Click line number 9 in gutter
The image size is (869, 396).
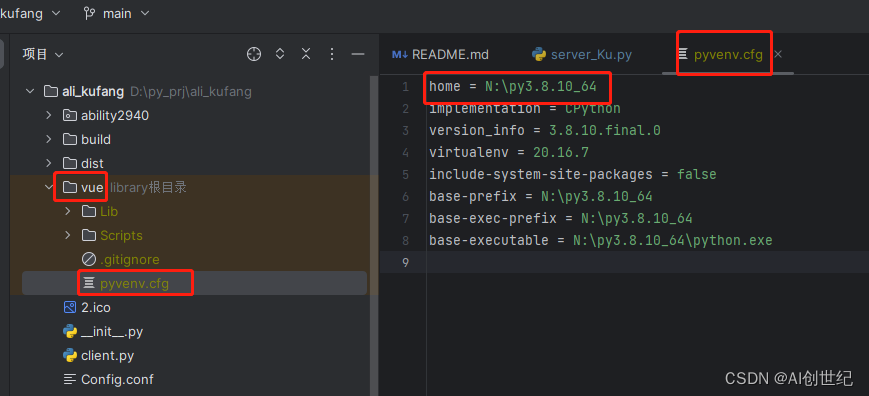(x=405, y=262)
